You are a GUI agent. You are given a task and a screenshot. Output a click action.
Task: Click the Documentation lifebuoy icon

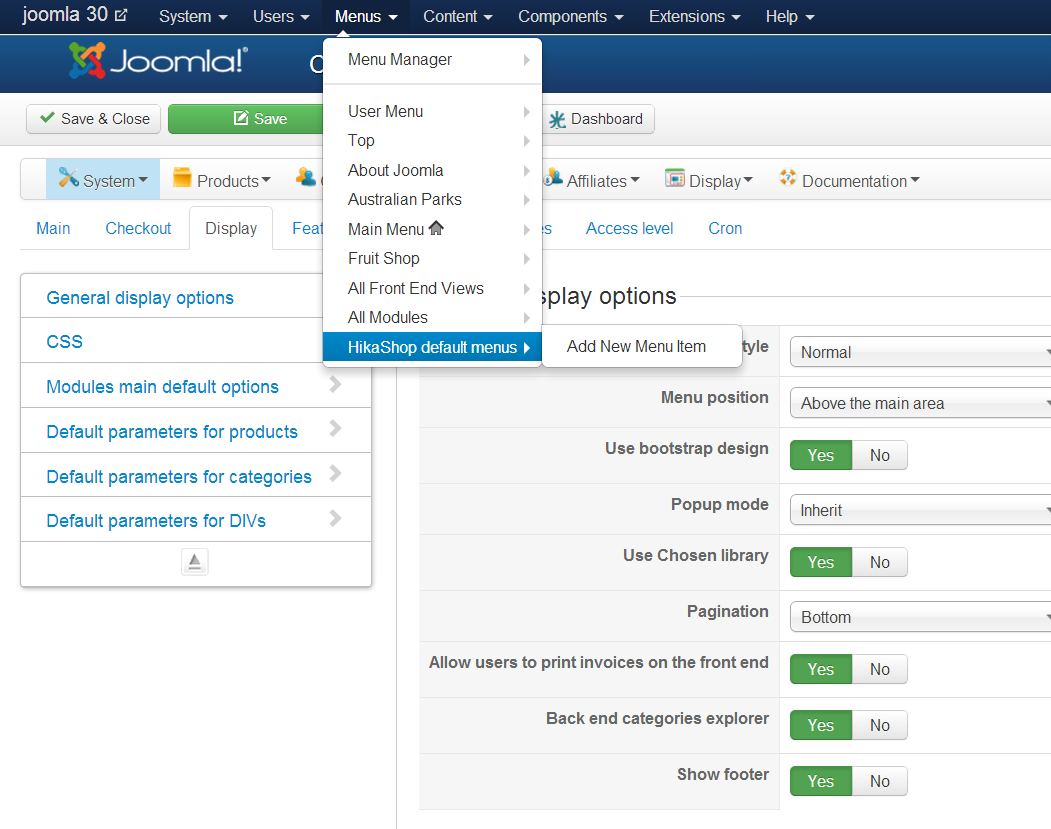tap(788, 178)
